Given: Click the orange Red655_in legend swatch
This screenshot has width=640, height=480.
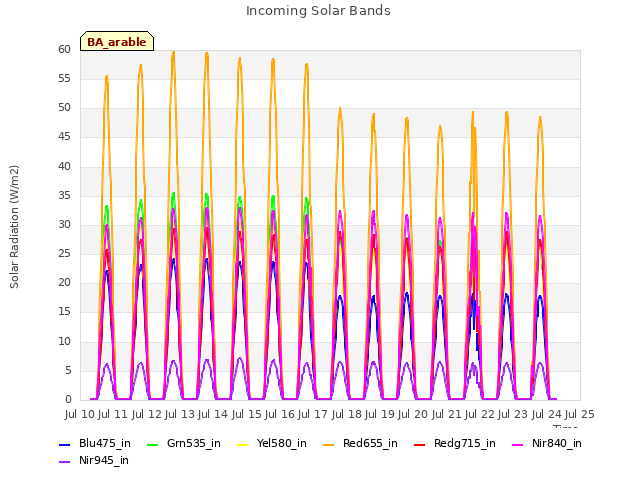Looking at the screenshot, I should [x=329, y=444].
